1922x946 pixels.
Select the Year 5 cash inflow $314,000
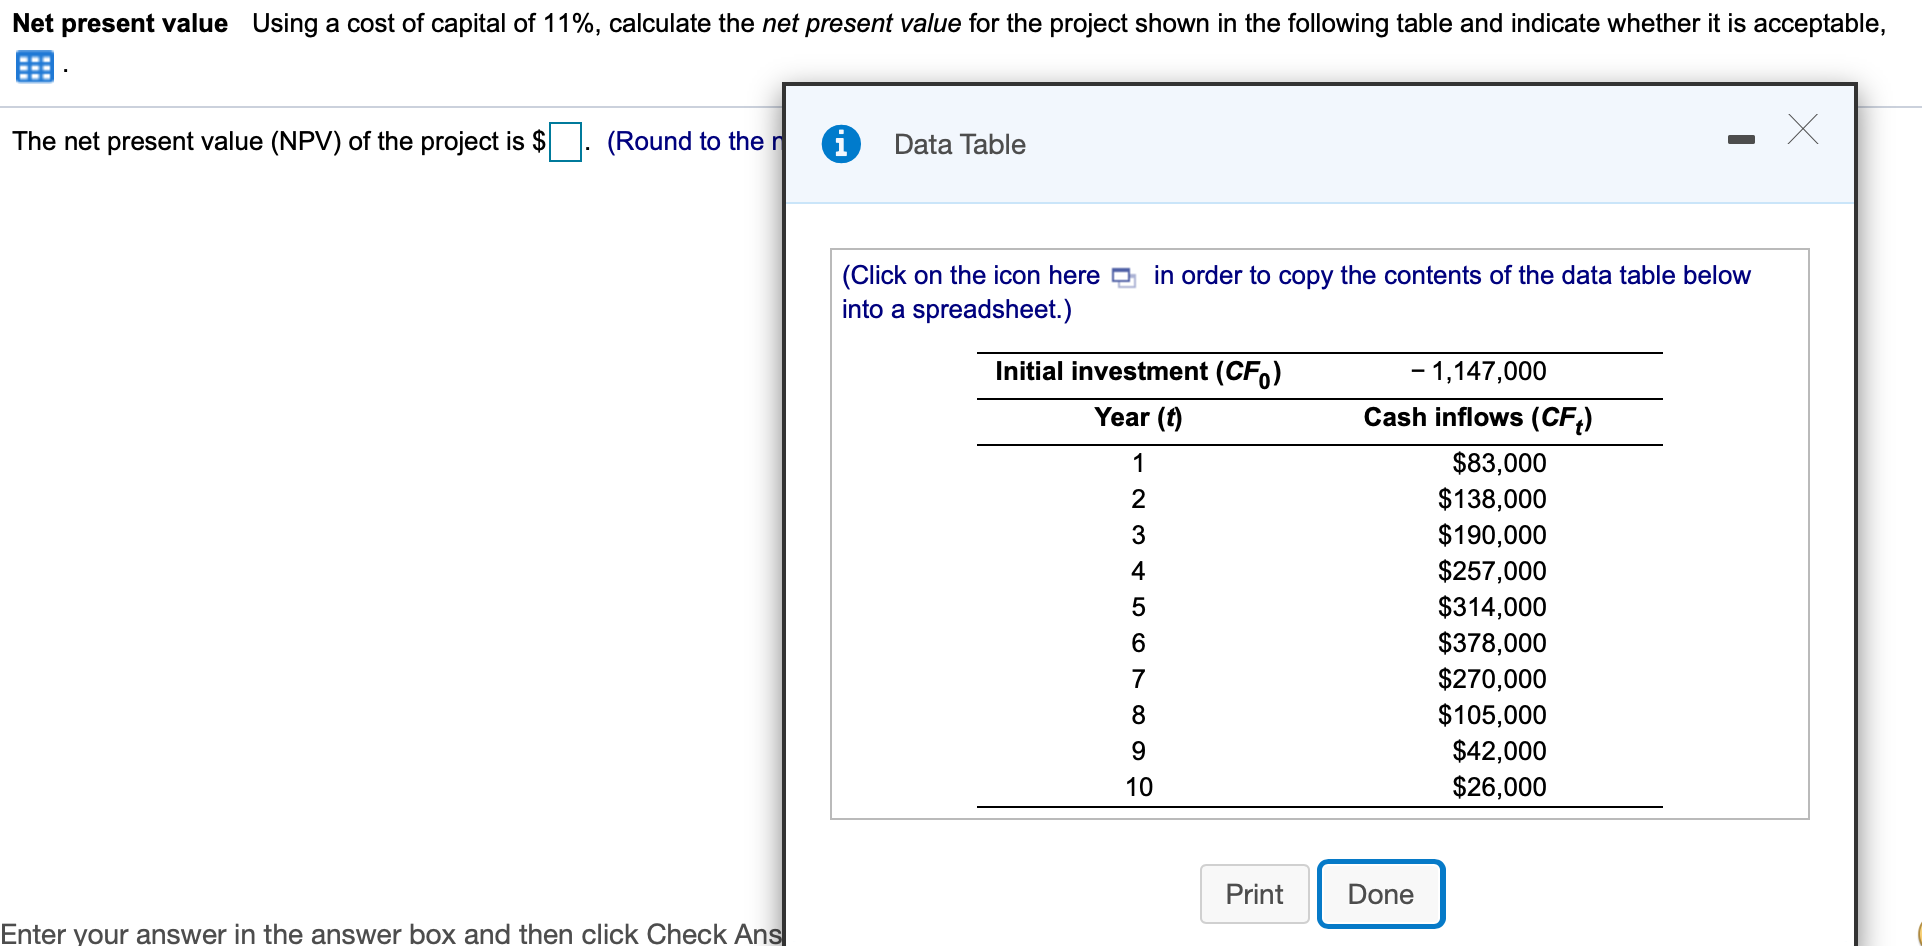[1491, 607]
